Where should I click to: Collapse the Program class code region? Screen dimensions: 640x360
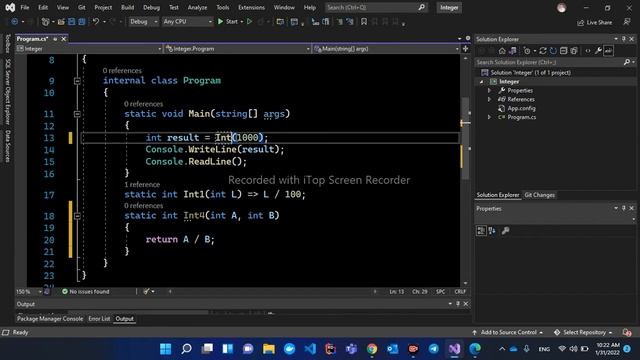pos(77,81)
